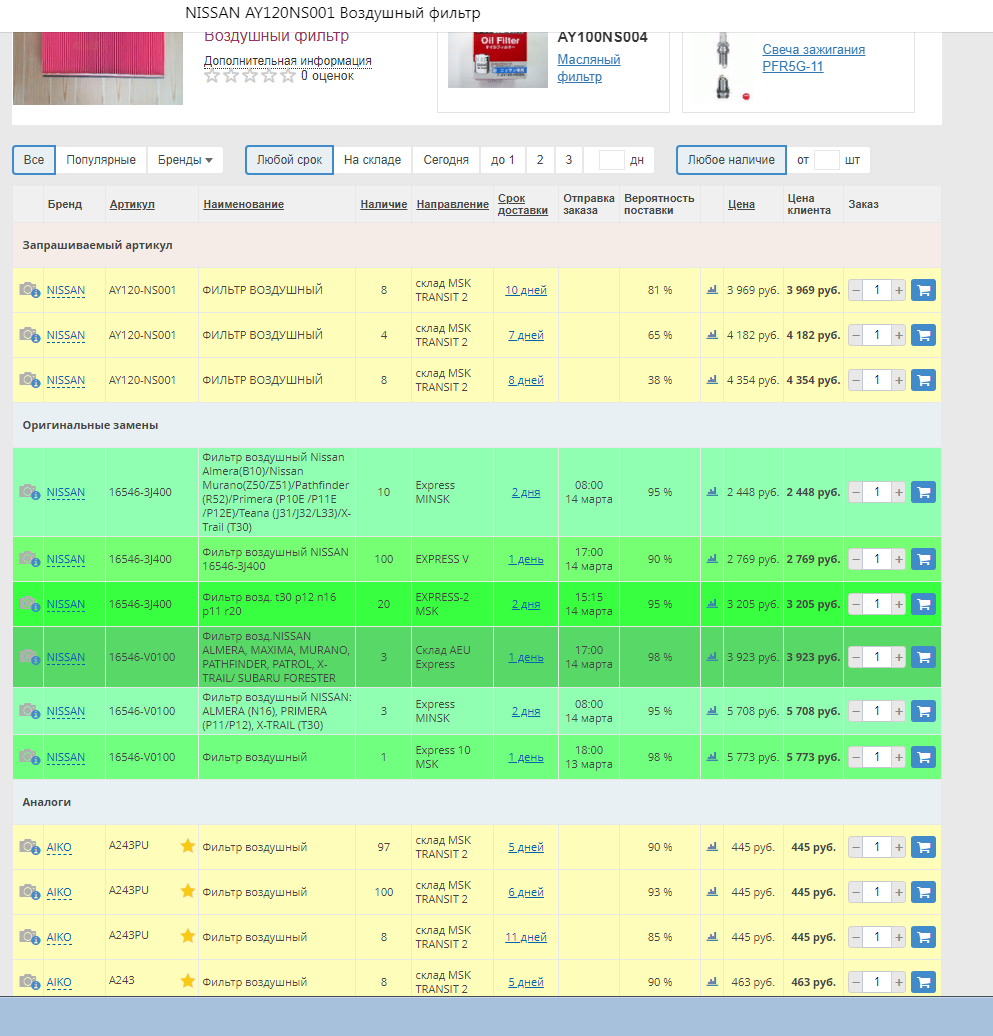Sort table by Срок доставки
Image resolution: width=993 pixels, height=1036 pixels.
coord(523,204)
